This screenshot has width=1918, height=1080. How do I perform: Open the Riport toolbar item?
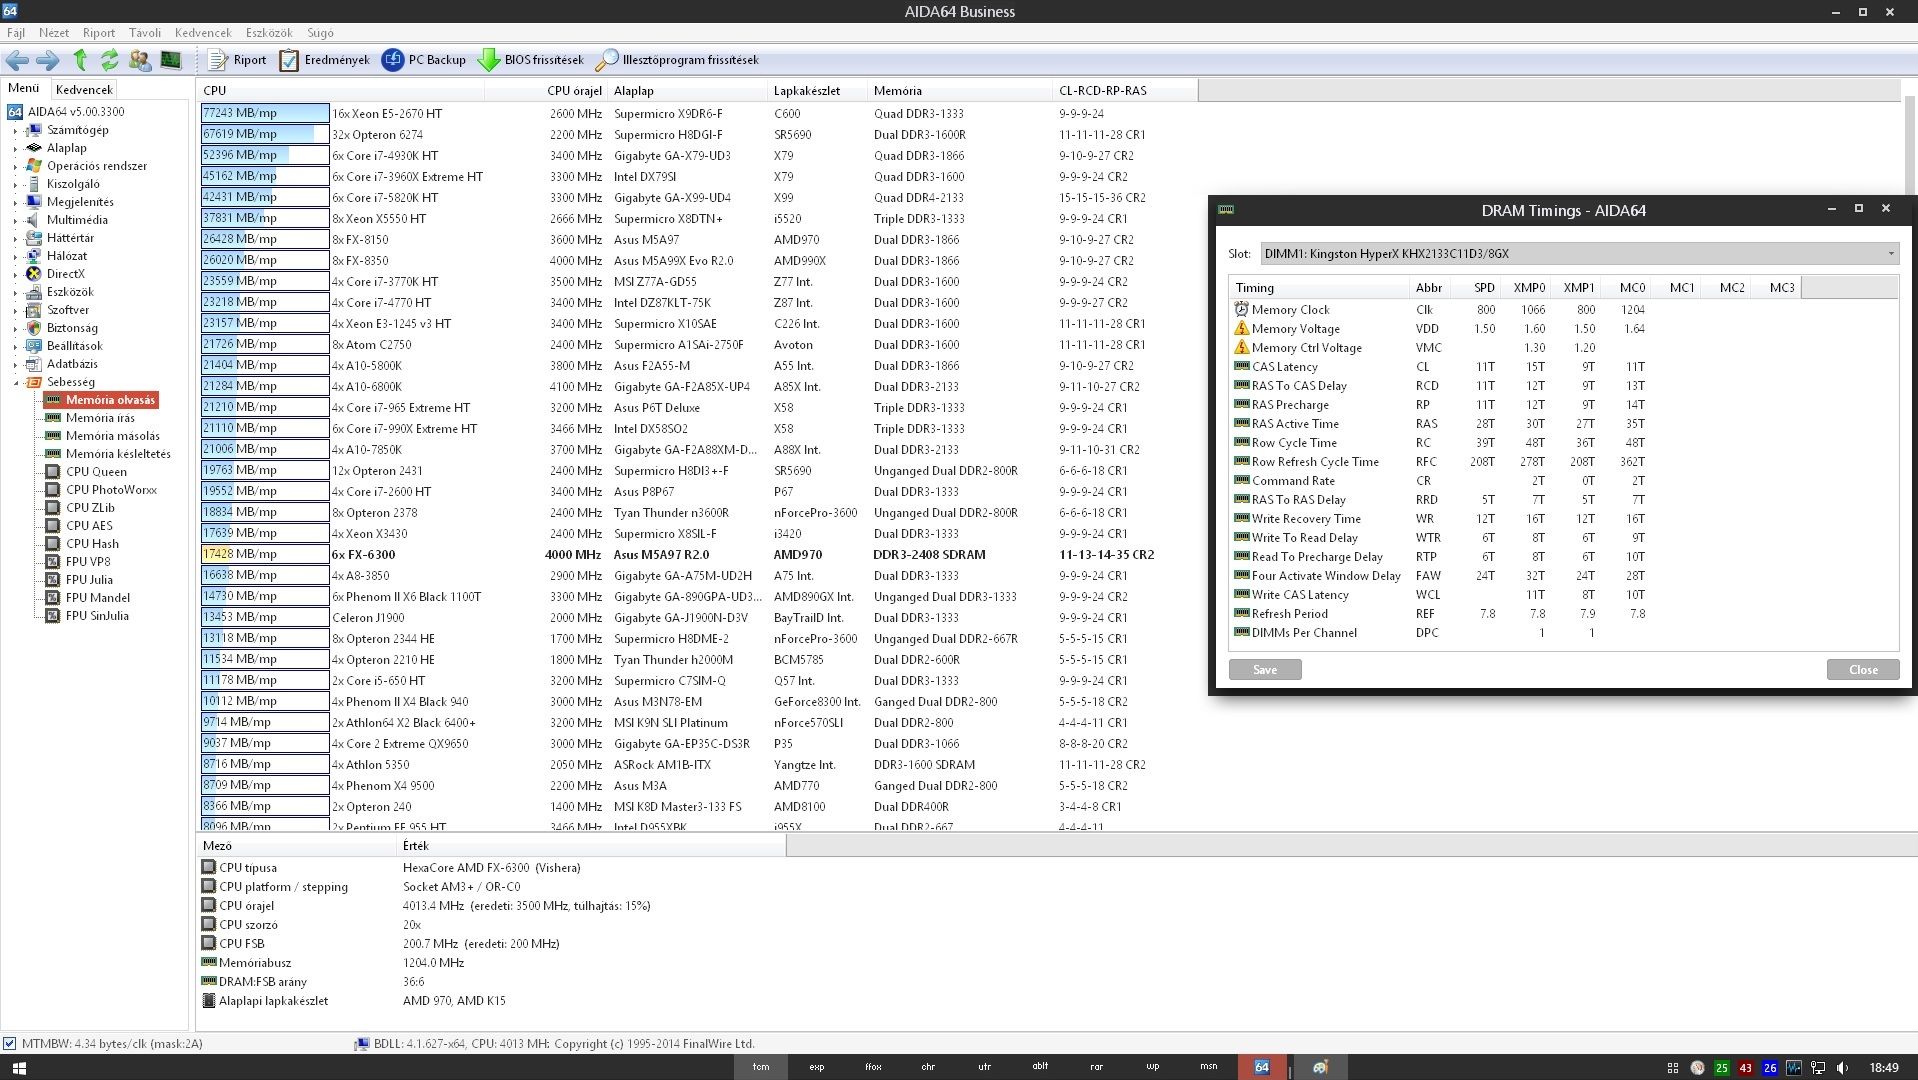tap(237, 60)
